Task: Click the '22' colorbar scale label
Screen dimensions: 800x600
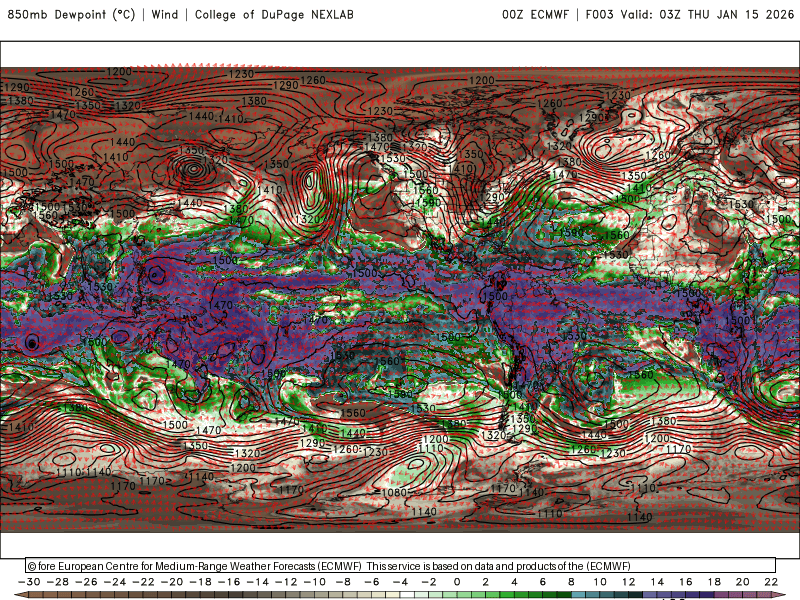Action: point(771,582)
